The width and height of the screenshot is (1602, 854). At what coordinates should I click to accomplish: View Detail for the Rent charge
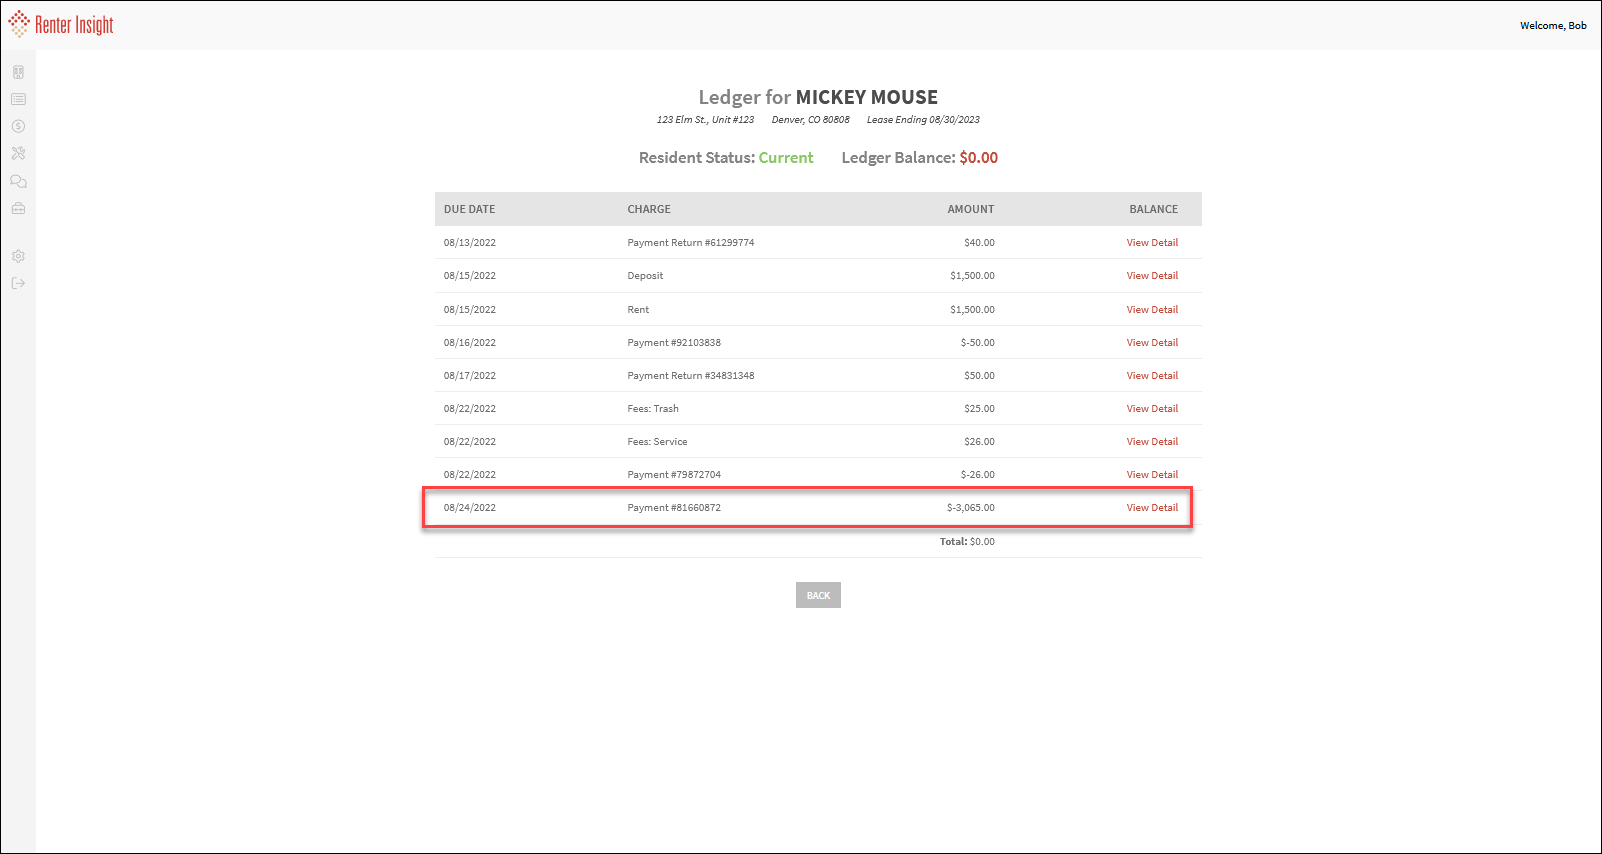[1152, 310]
